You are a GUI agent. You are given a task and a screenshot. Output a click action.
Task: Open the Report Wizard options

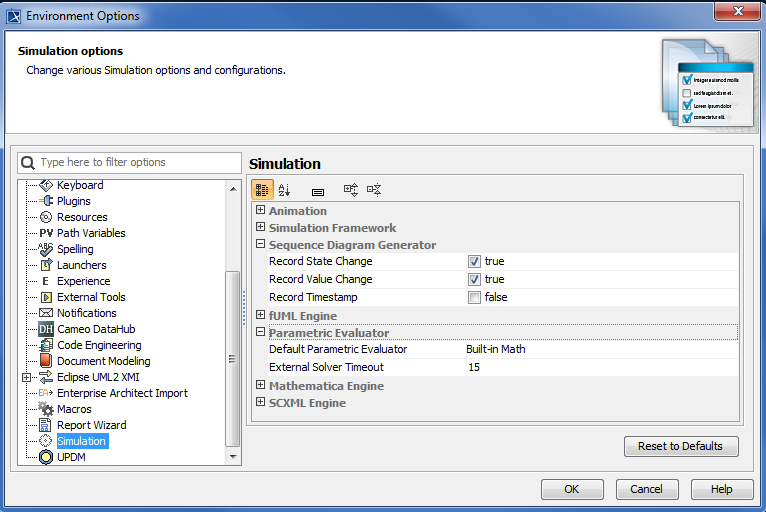tap(91, 425)
